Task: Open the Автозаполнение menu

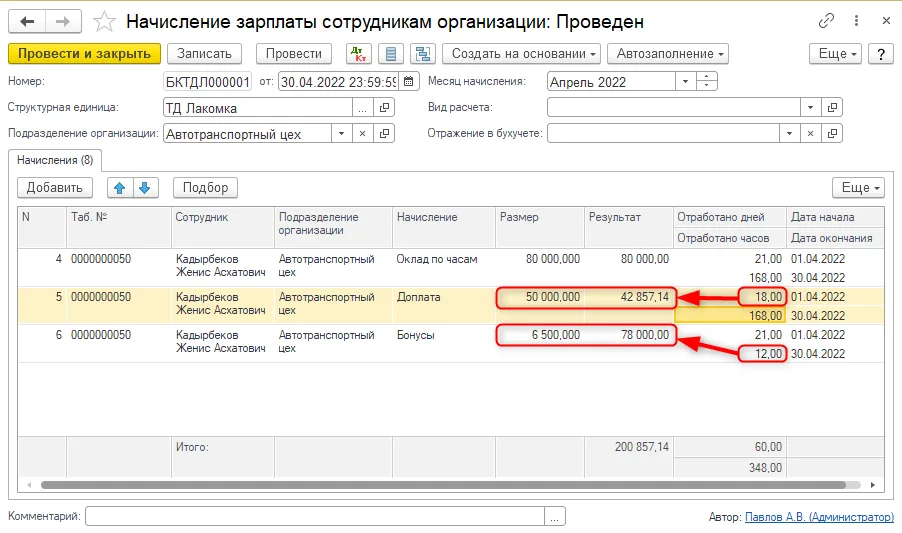Action: pyautogui.click(x=668, y=53)
